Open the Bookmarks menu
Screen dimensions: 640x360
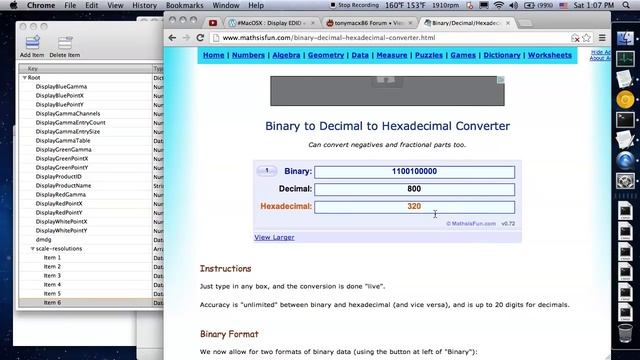coord(184,5)
